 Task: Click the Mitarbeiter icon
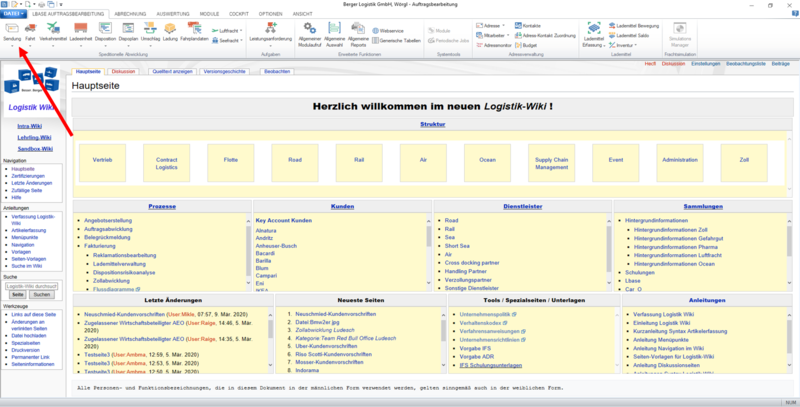tap(479, 35)
